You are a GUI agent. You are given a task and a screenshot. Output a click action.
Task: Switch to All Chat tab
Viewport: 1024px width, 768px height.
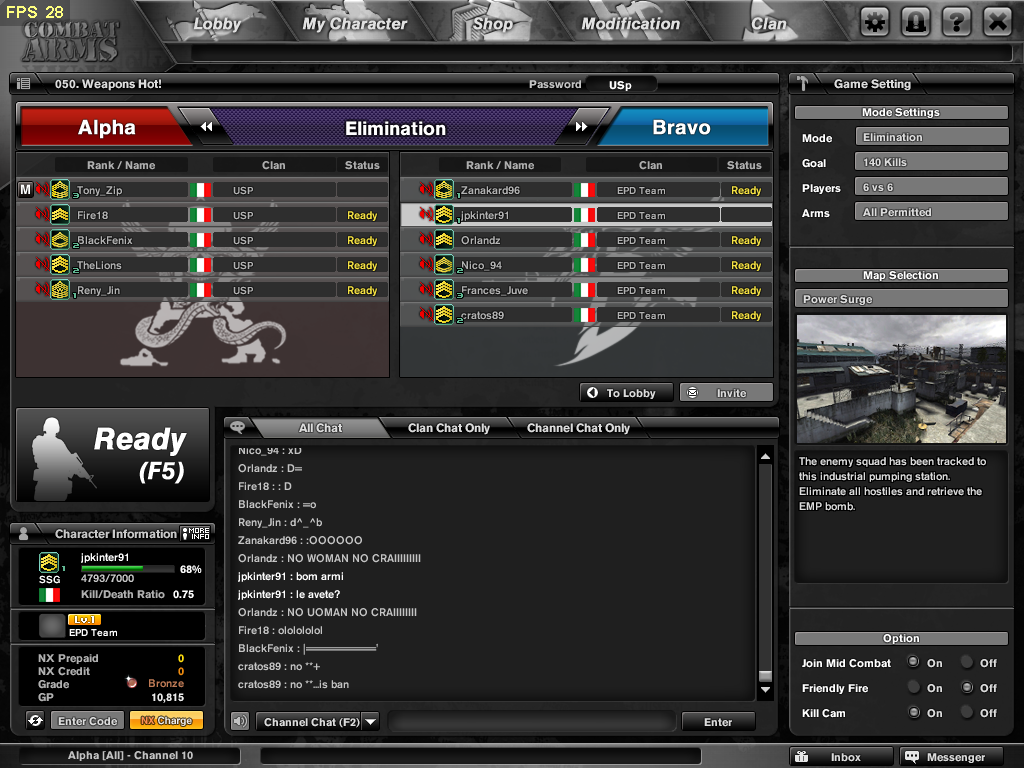tap(320, 428)
